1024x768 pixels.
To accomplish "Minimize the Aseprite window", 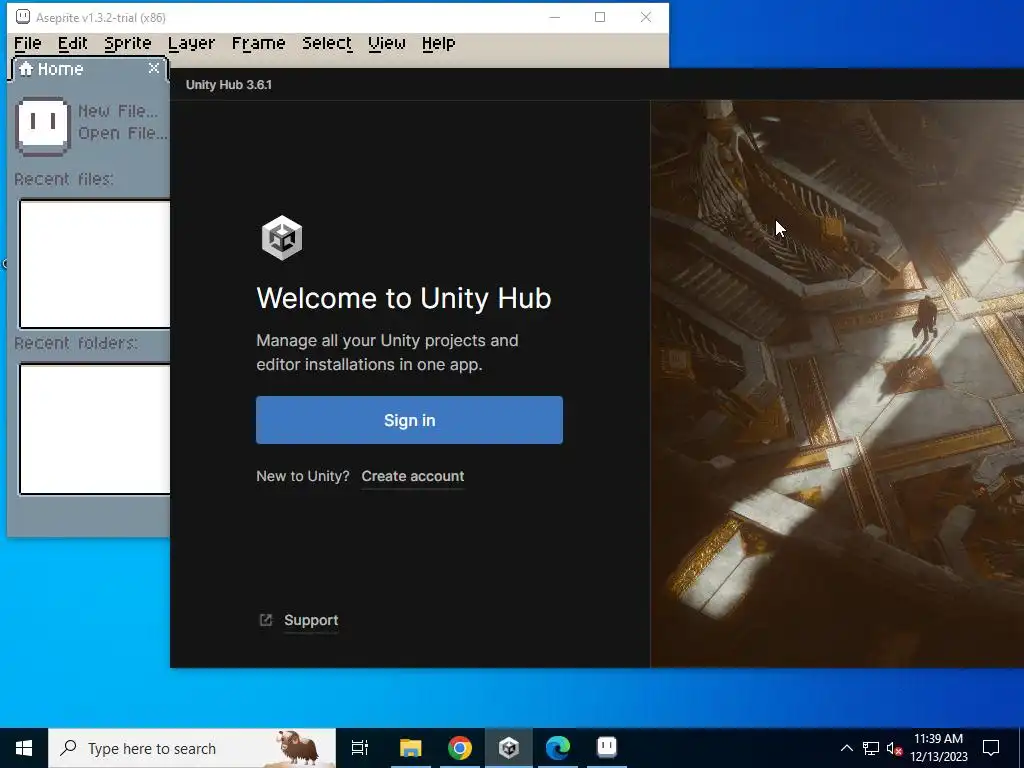I will [x=554, y=17].
